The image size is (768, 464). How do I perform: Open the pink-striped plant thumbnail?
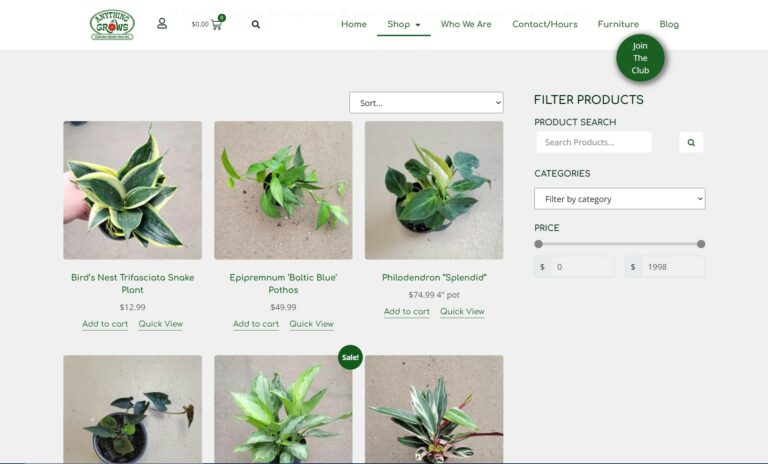(434, 409)
